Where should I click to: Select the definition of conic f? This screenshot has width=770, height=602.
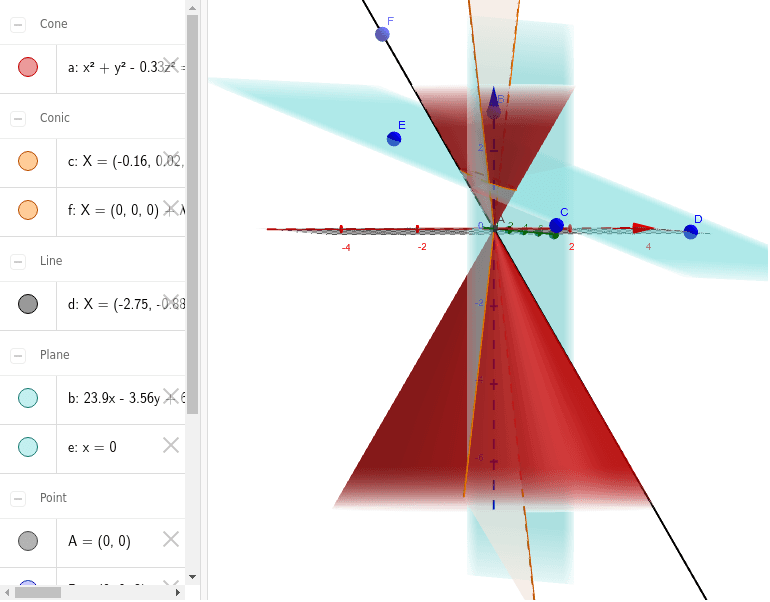[127, 210]
